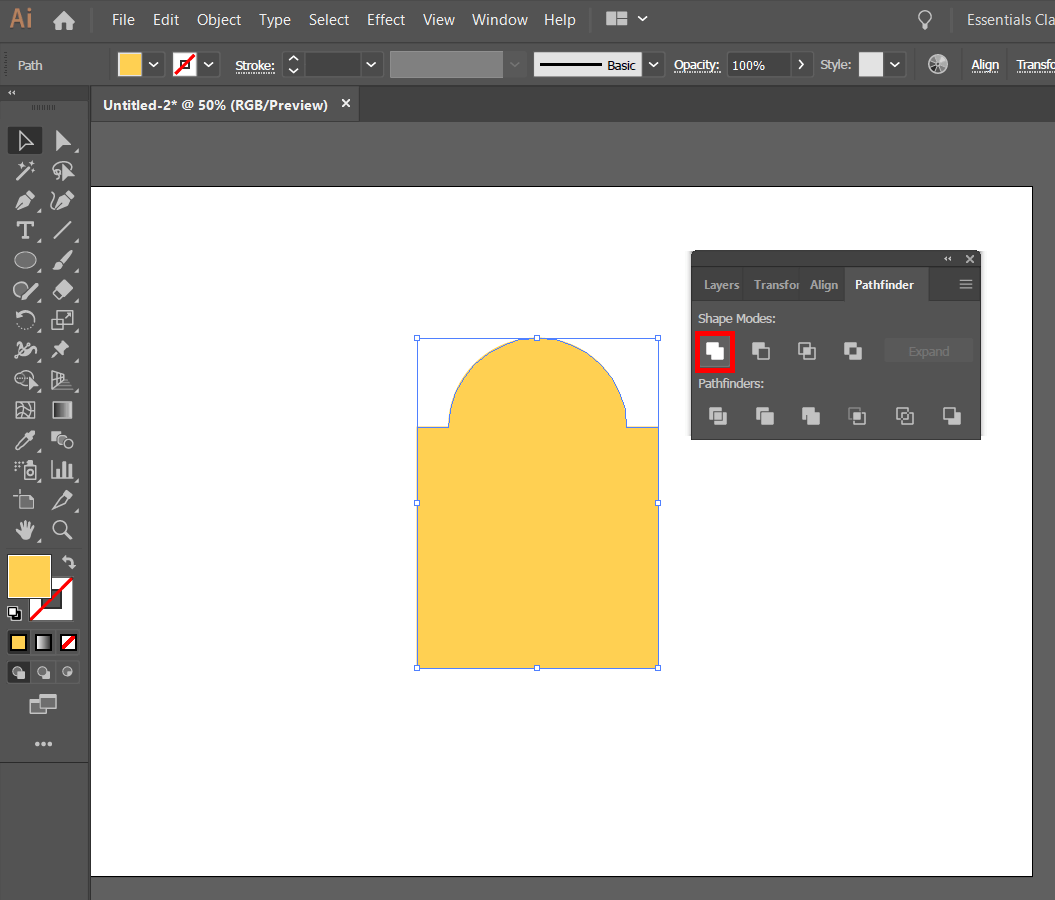The width and height of the screenshot is (1055, 900).
Task: Pick the Eyedropper tool
Action: point(25,440)
